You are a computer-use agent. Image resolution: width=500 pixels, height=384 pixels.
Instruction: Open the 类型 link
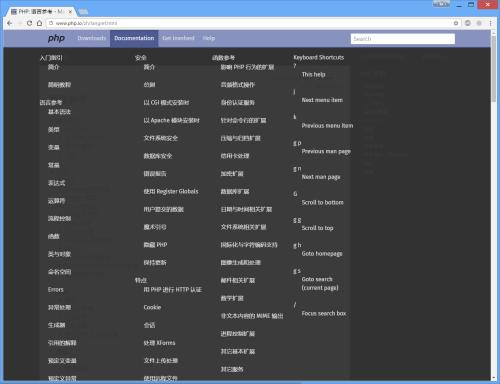pos(53,129)
